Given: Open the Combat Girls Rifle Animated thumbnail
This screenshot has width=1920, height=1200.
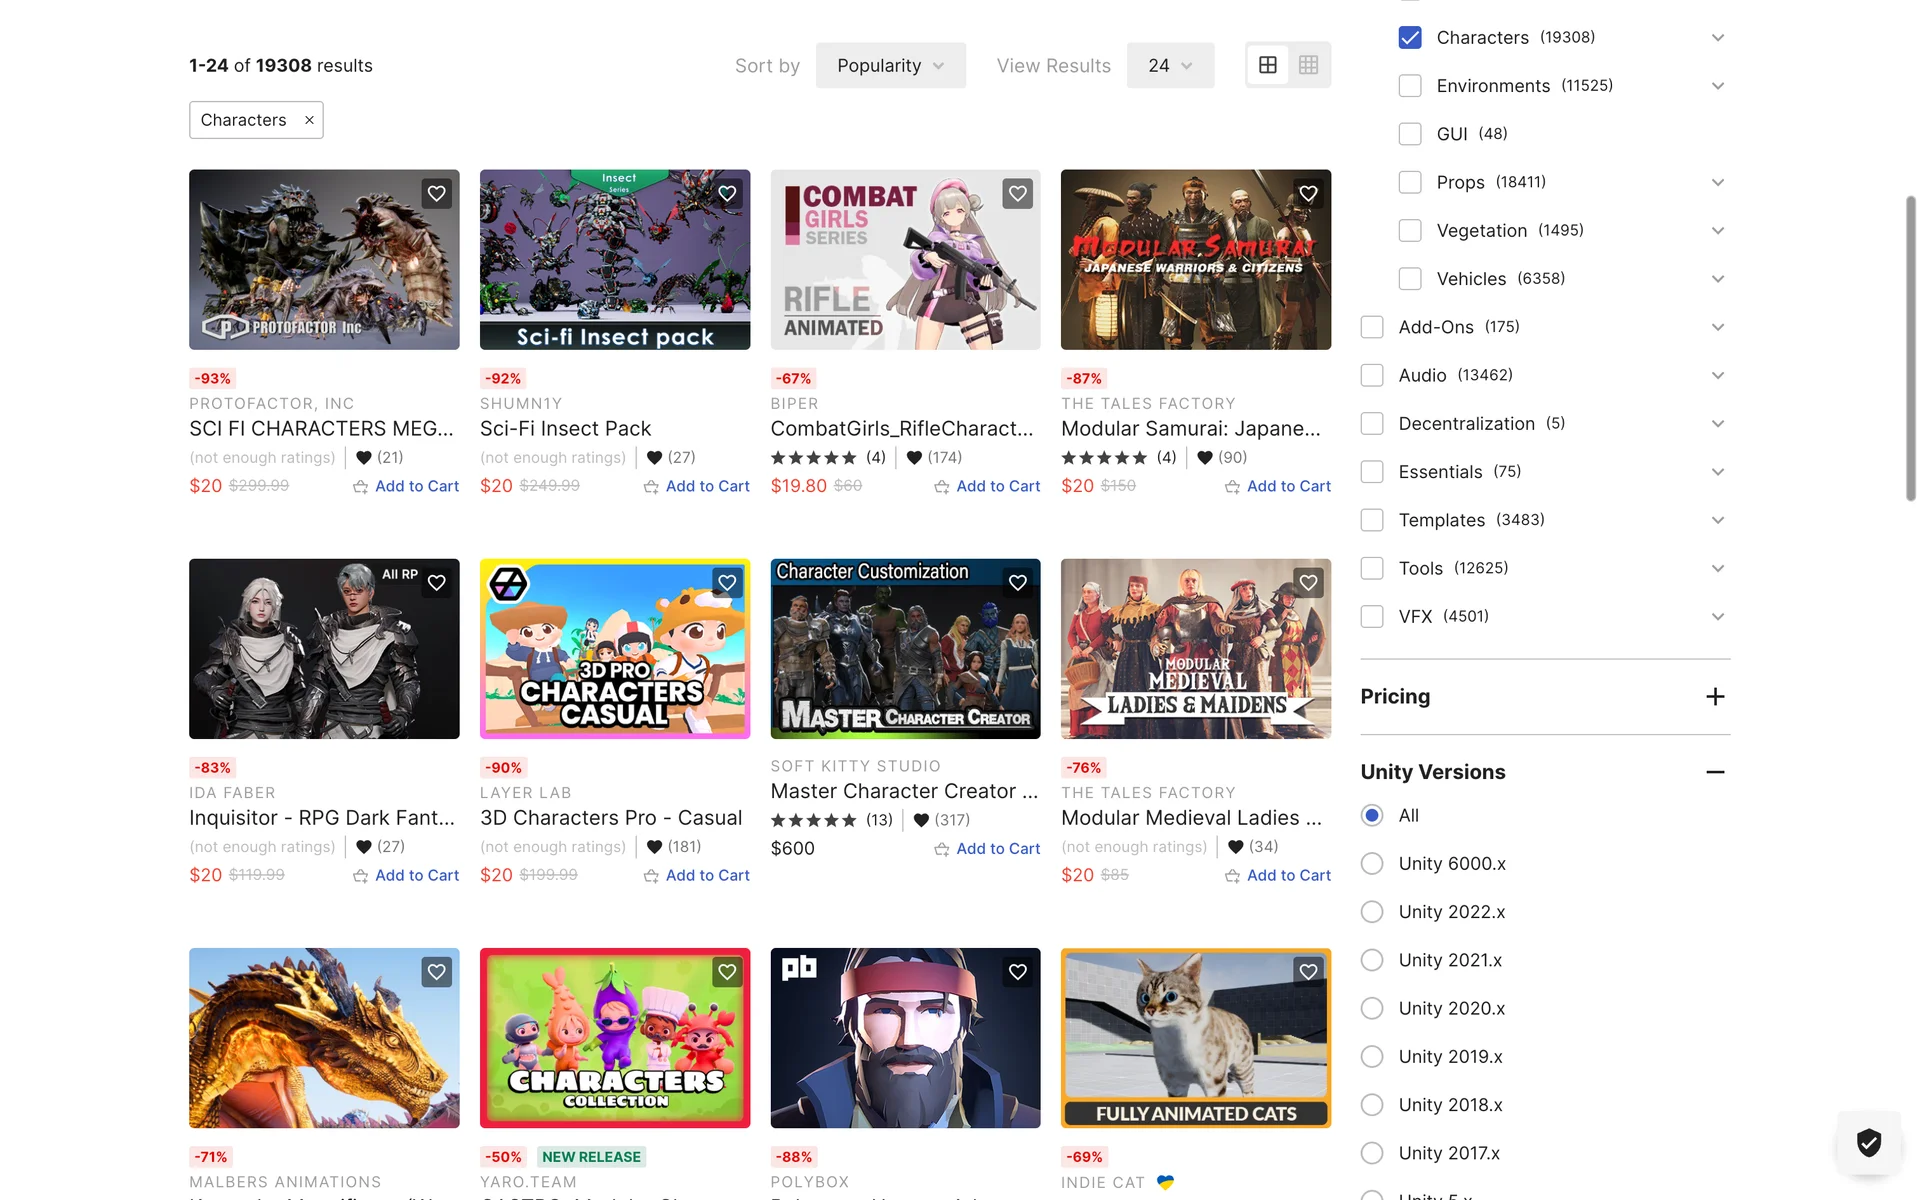Looking at the screenshot, I should (905, 260).
